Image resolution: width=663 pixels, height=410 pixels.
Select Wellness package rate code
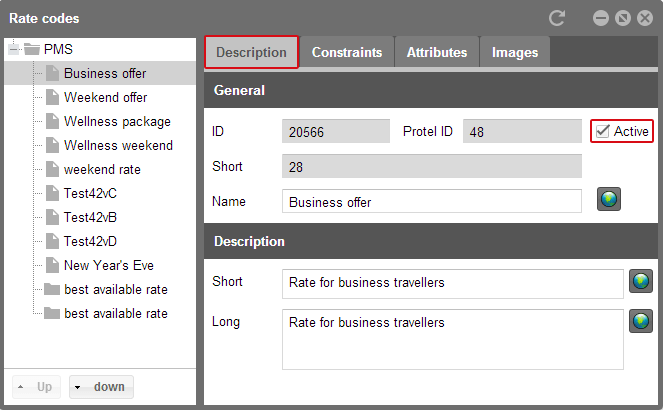click(117, 122)
